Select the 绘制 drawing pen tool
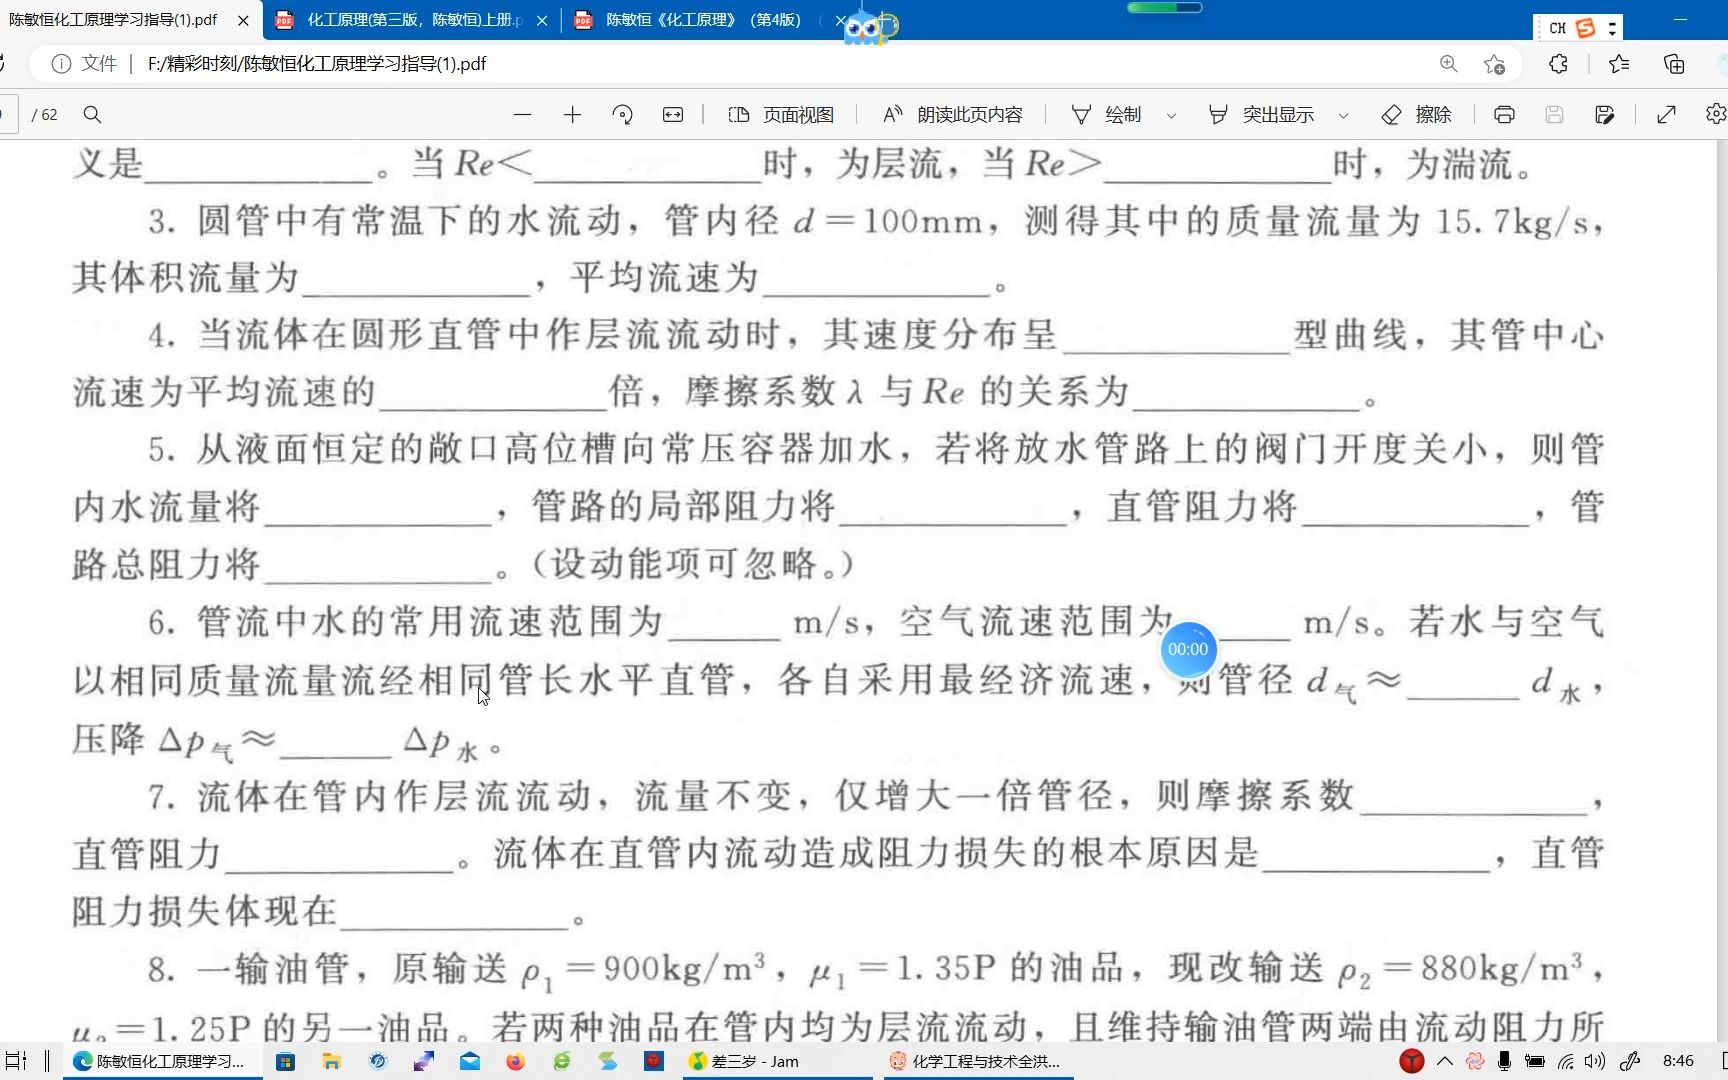Image resolution: width=1728 pixels, height=1080 pixels. [1108, 114]
